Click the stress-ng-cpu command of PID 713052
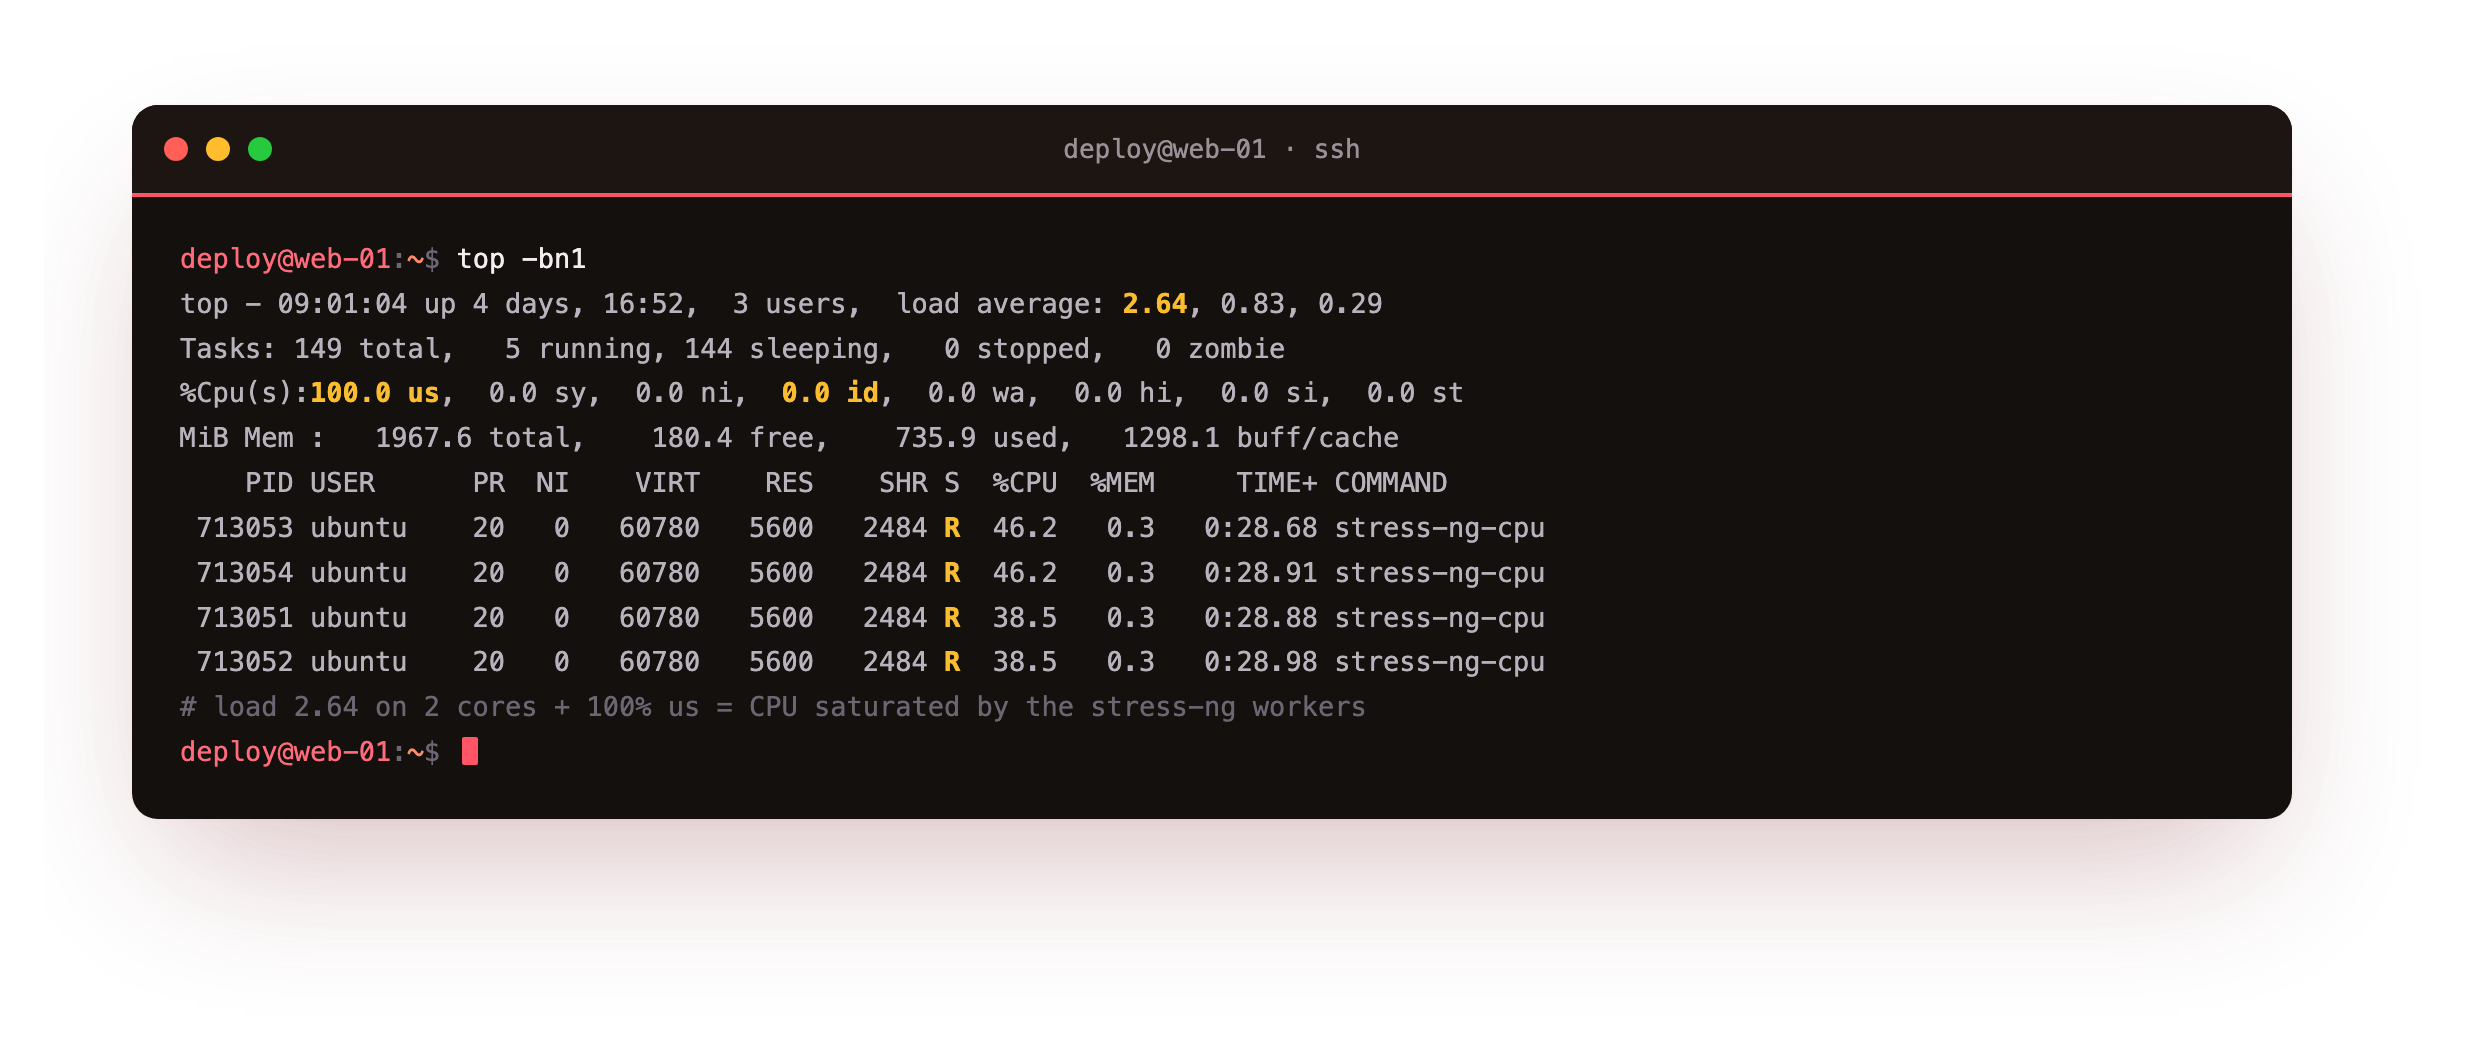 coord(1439,662)
